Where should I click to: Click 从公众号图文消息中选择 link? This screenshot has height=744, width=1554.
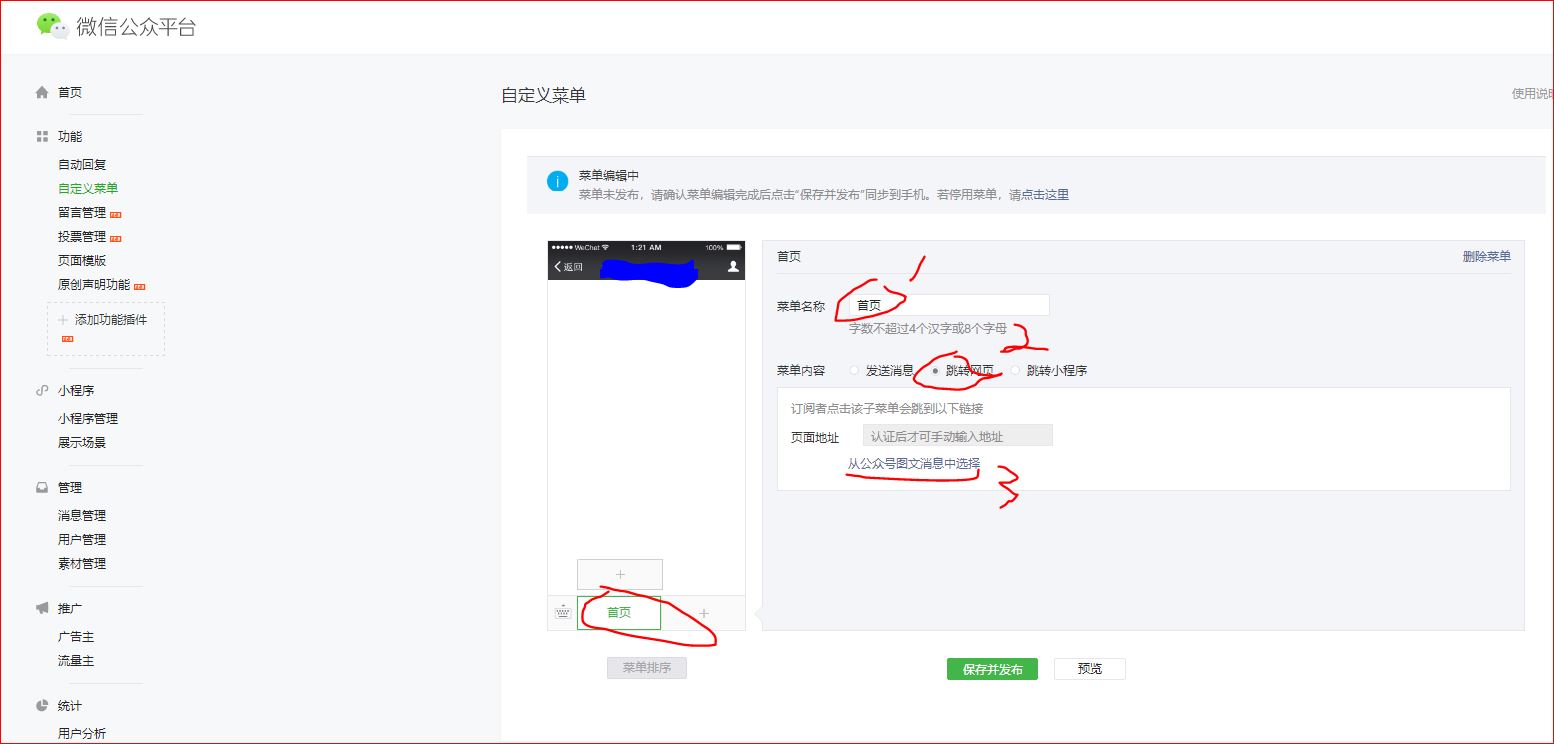click(x=914, y=463)
